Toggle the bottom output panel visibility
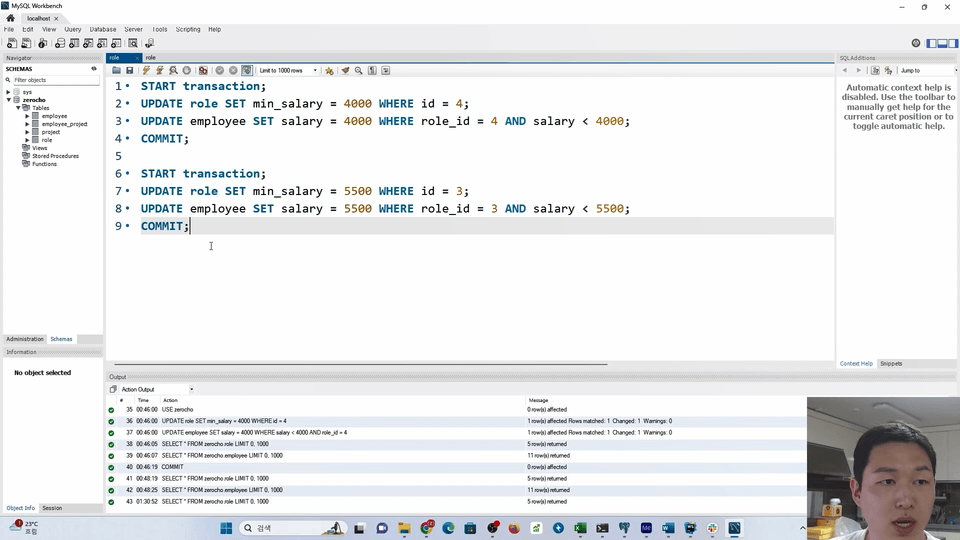Screen dimensions: 960x540 pos(942,43)
